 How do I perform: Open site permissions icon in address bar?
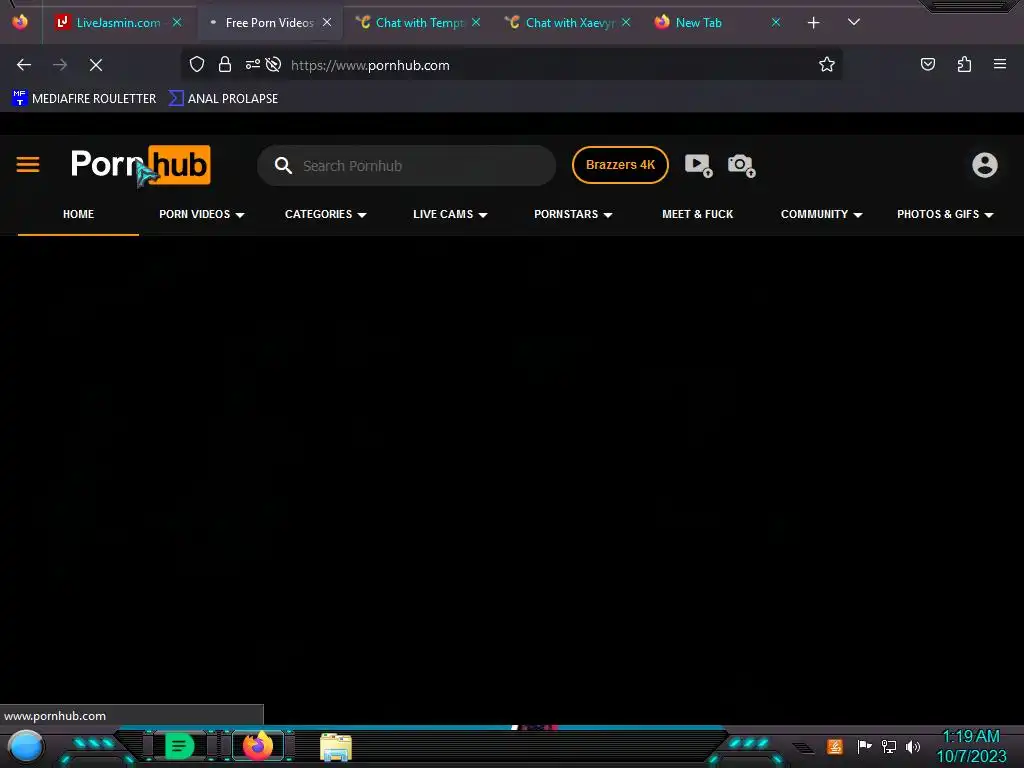[253, 64]
